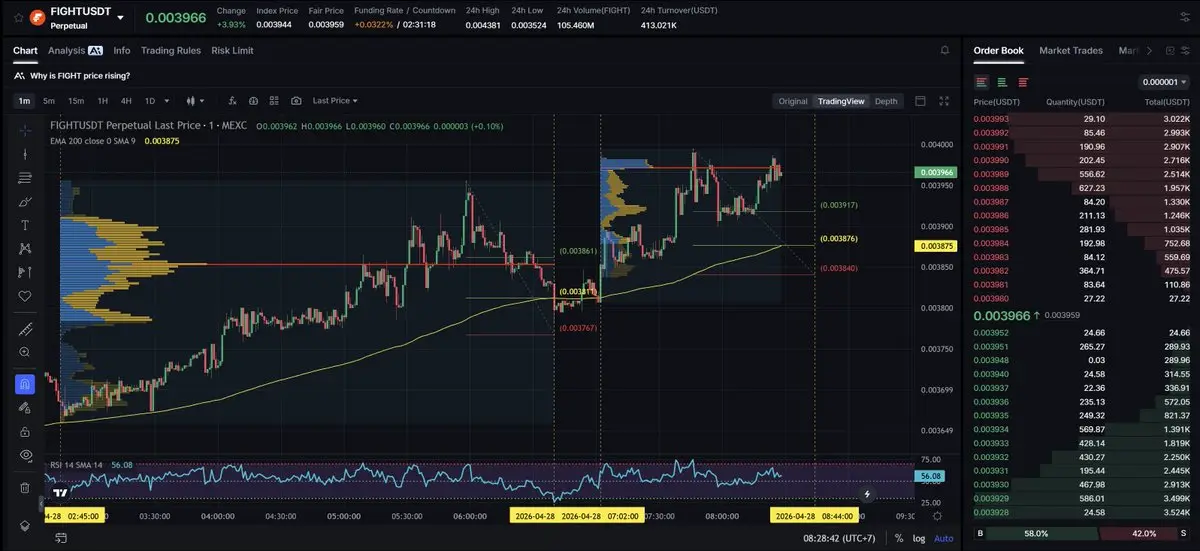1200x551 pixels.
Task: Select the 15m timeframe
Action: point(76,100)
